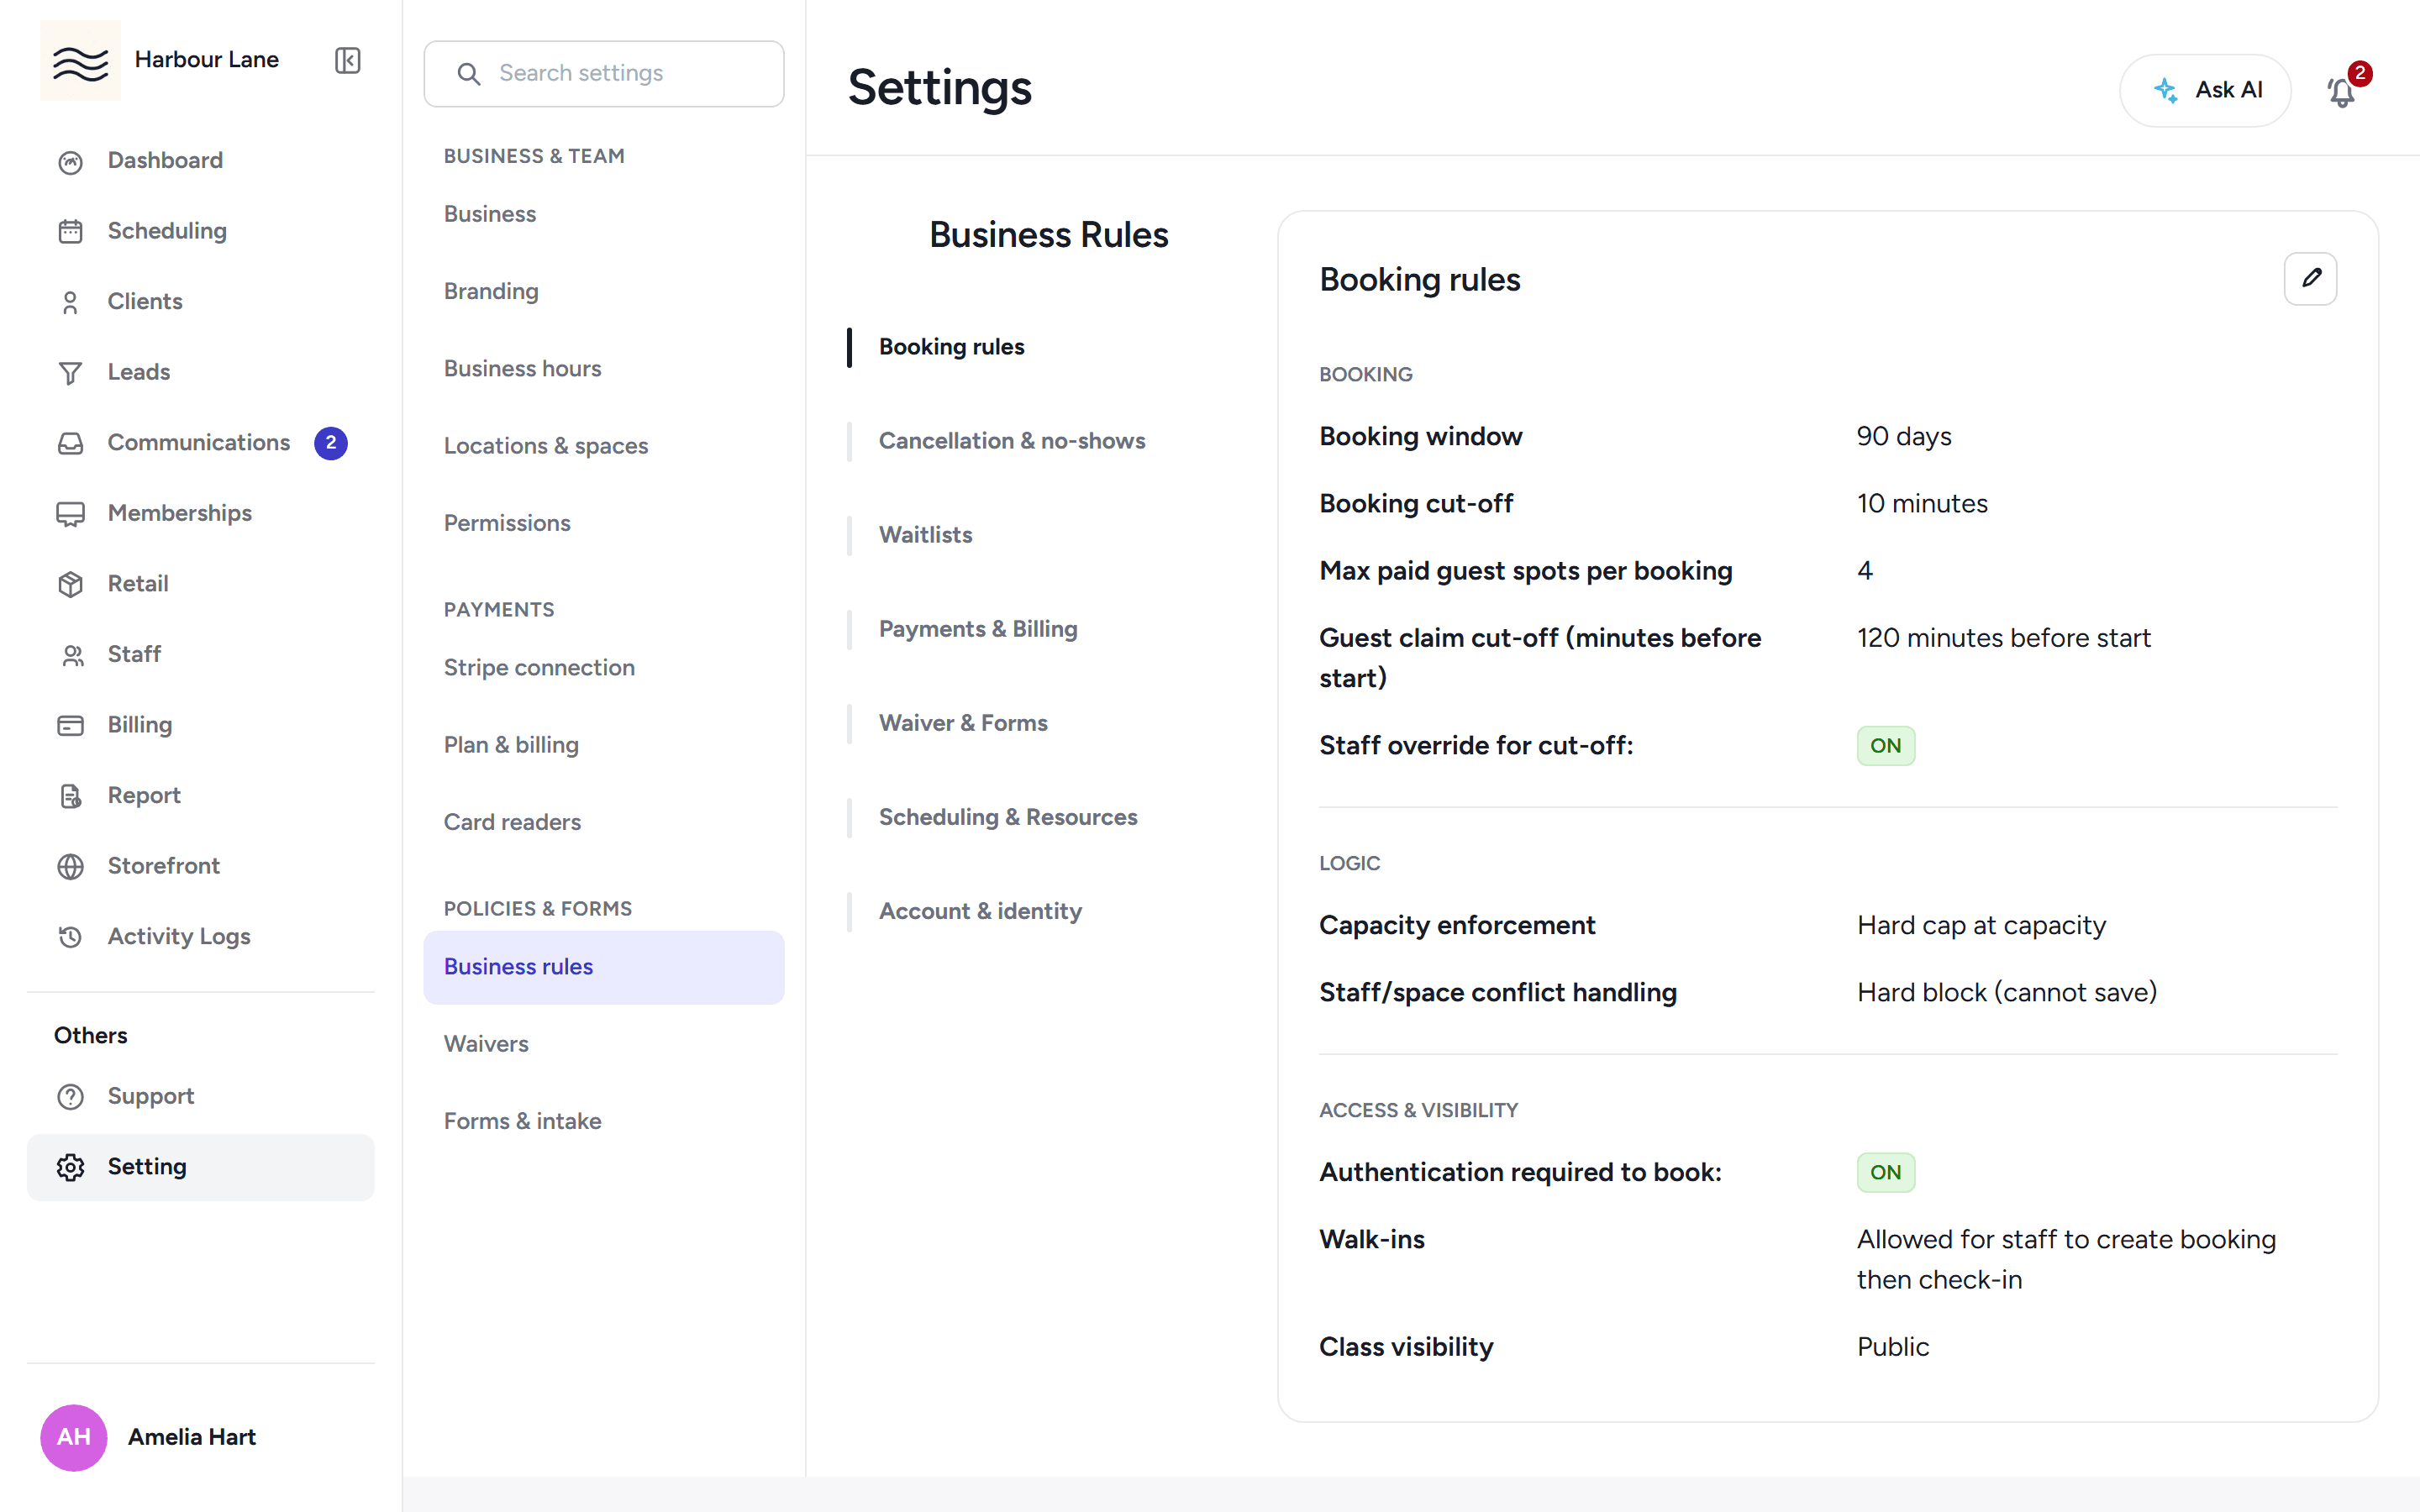Toggle Authentication required to book ON badge
Image resolution: width=2420 pixels, height=1512 pixels.
pos(1885,1172)
